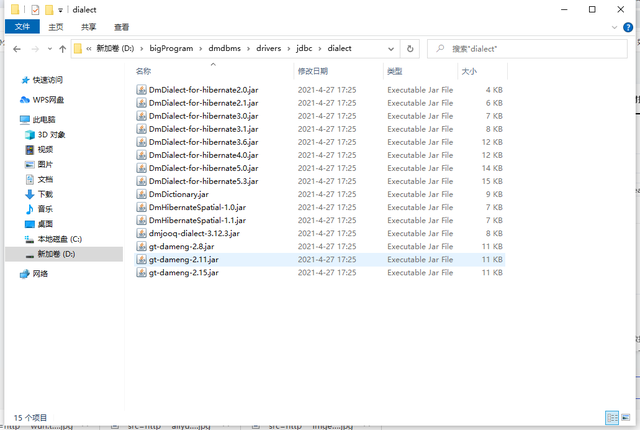Viewport: 640px width, 430px height.
Task: Go back using the back arrow
Action: pyautogui.click(x=17, y=49)
